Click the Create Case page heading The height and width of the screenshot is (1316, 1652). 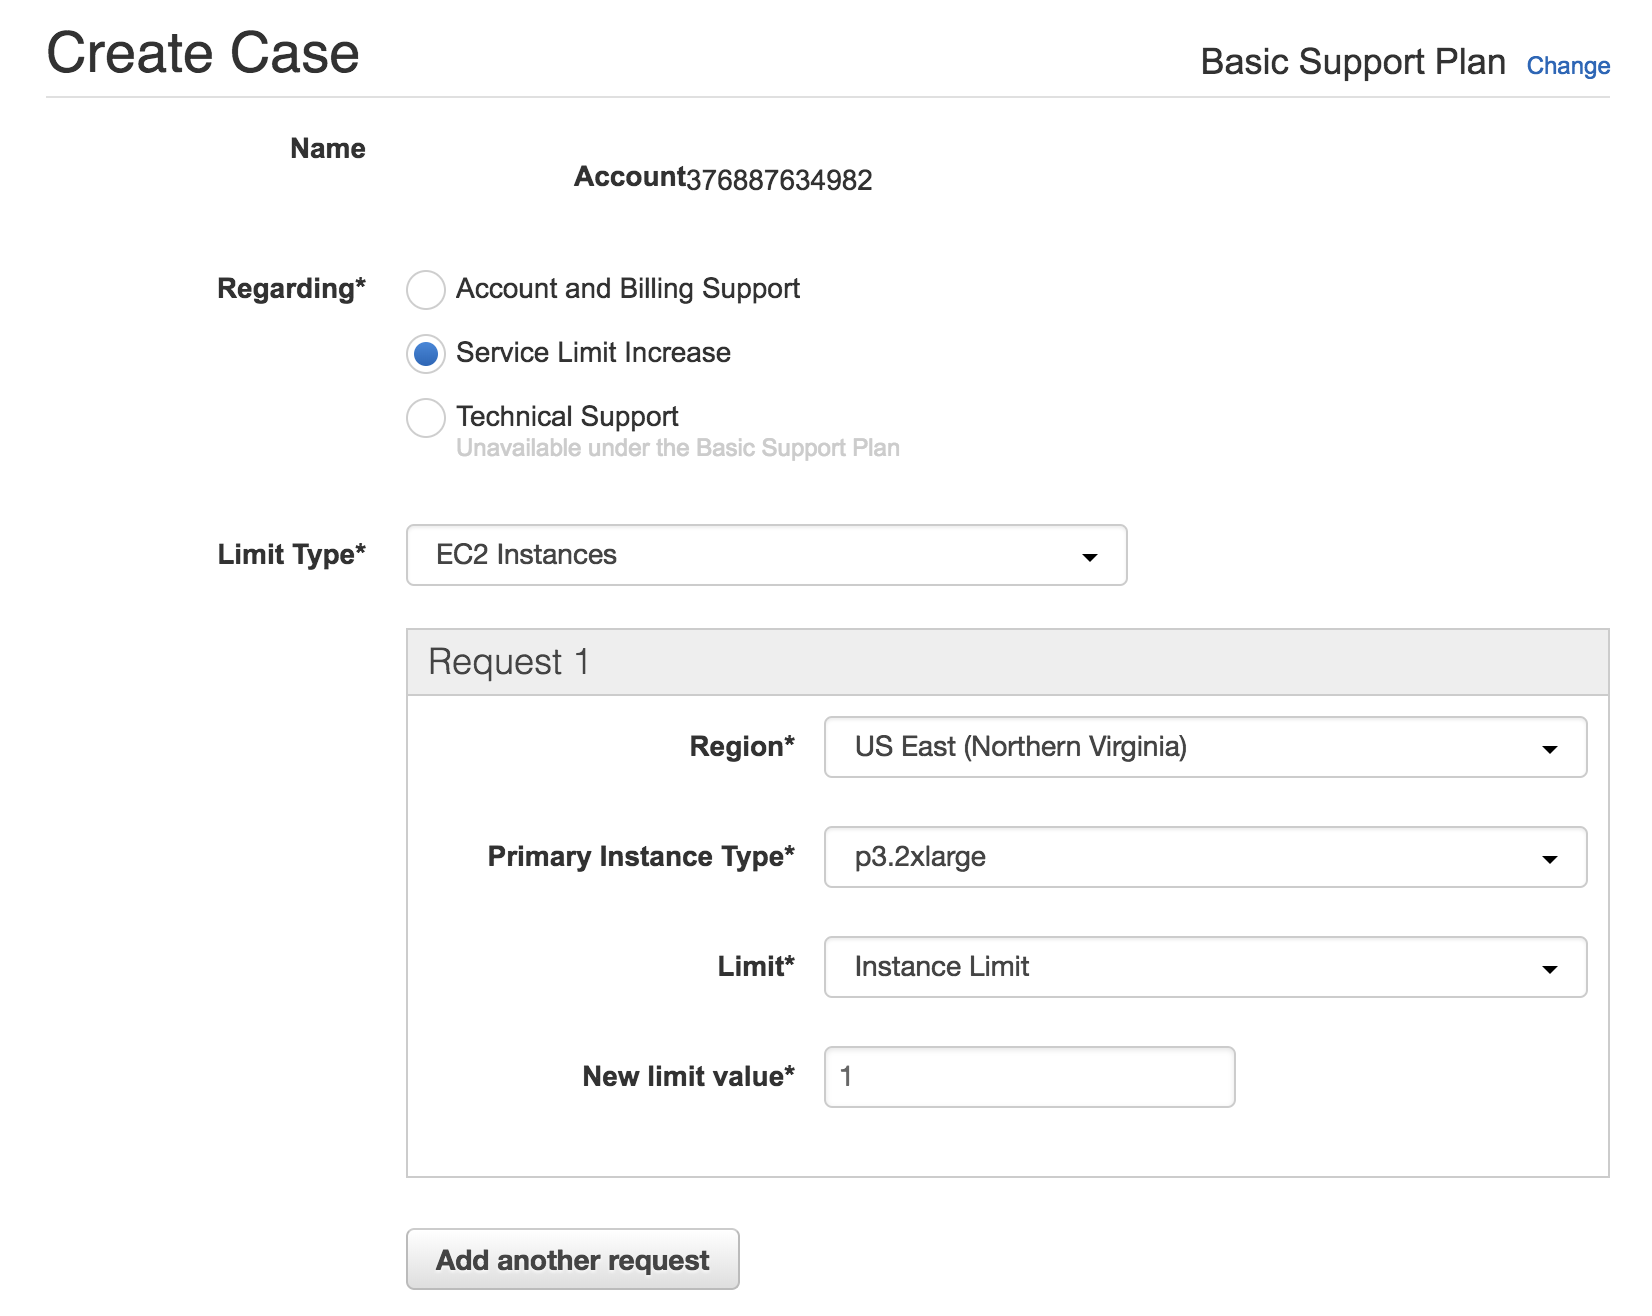(x=203, y=53)
